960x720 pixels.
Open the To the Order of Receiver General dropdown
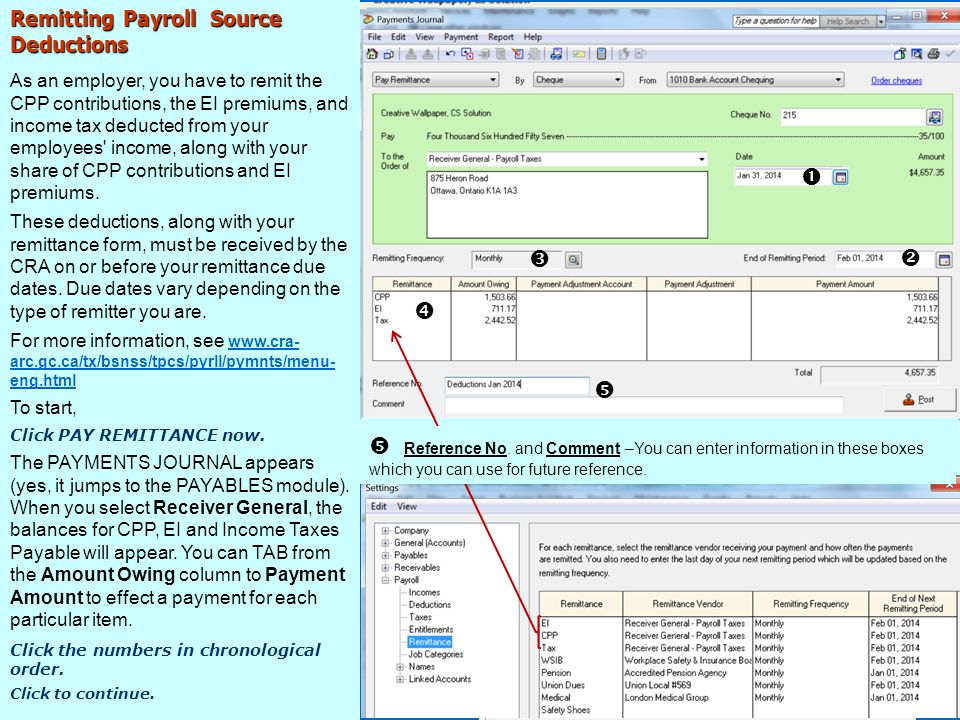coord(702,159)
